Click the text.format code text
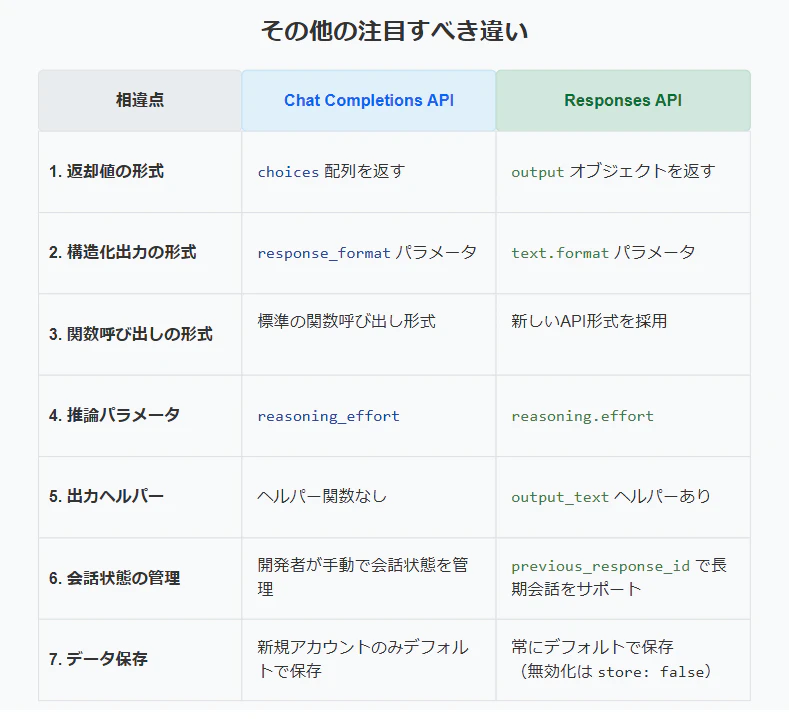 point(560,253)
